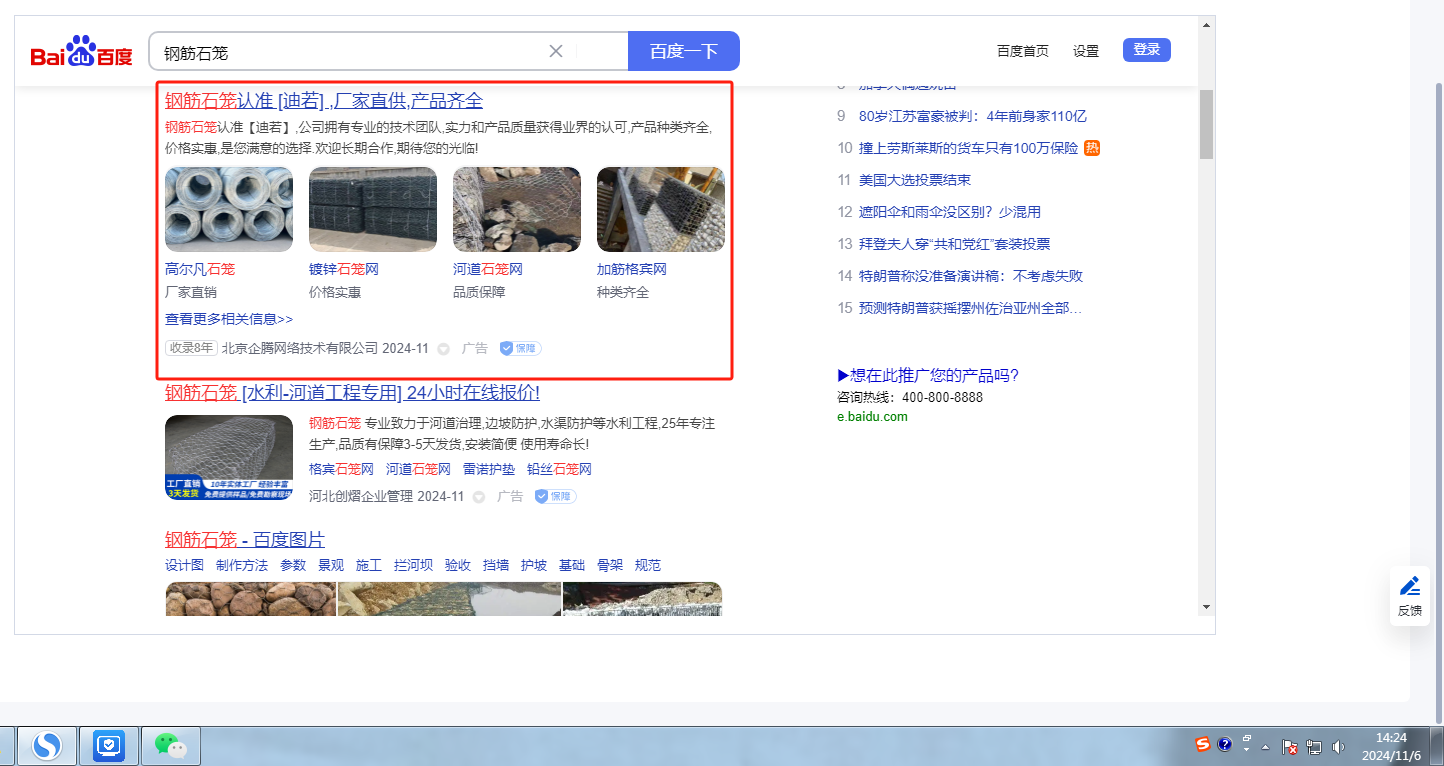This screenshot has width=1444, height=766.
Task: Click the 工厂直销 gabion ad thumbnail
Action: coord(229,457)
